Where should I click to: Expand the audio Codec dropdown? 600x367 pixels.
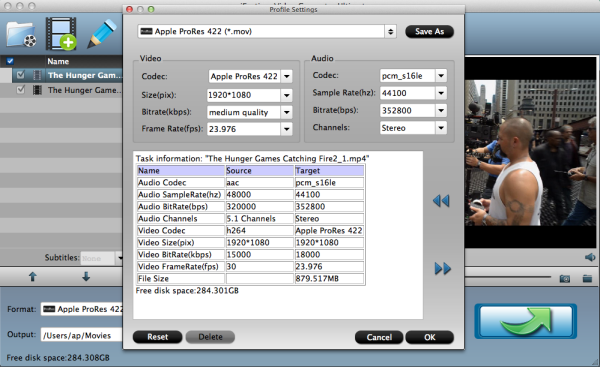tap(441, 75)
